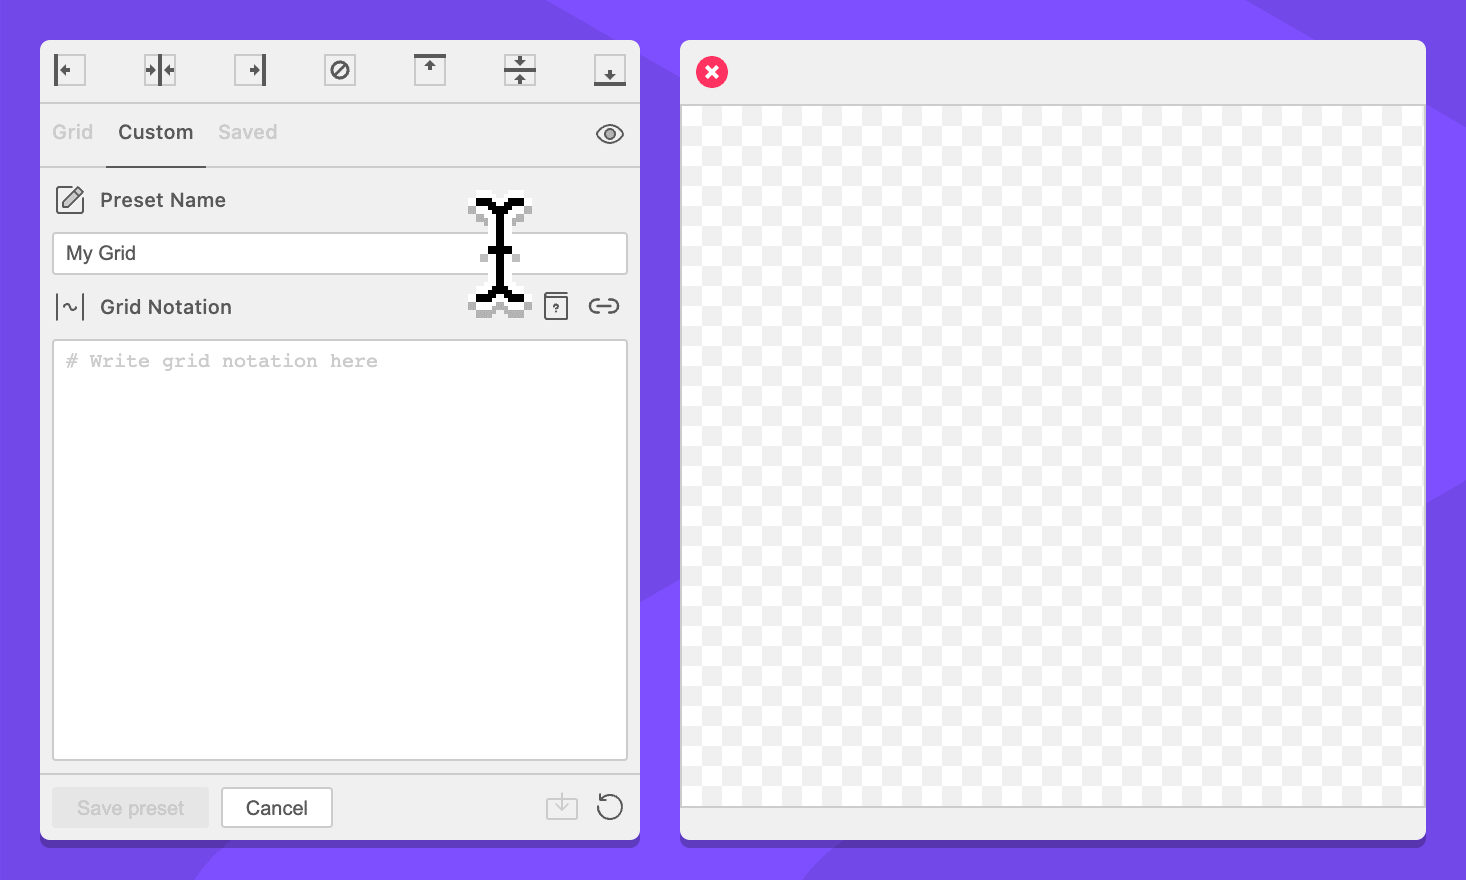Image resolution: width=1466 pixels, height=880 pixels.
Task: Click the reset circular arrow icon
Action: coord(610,807)
